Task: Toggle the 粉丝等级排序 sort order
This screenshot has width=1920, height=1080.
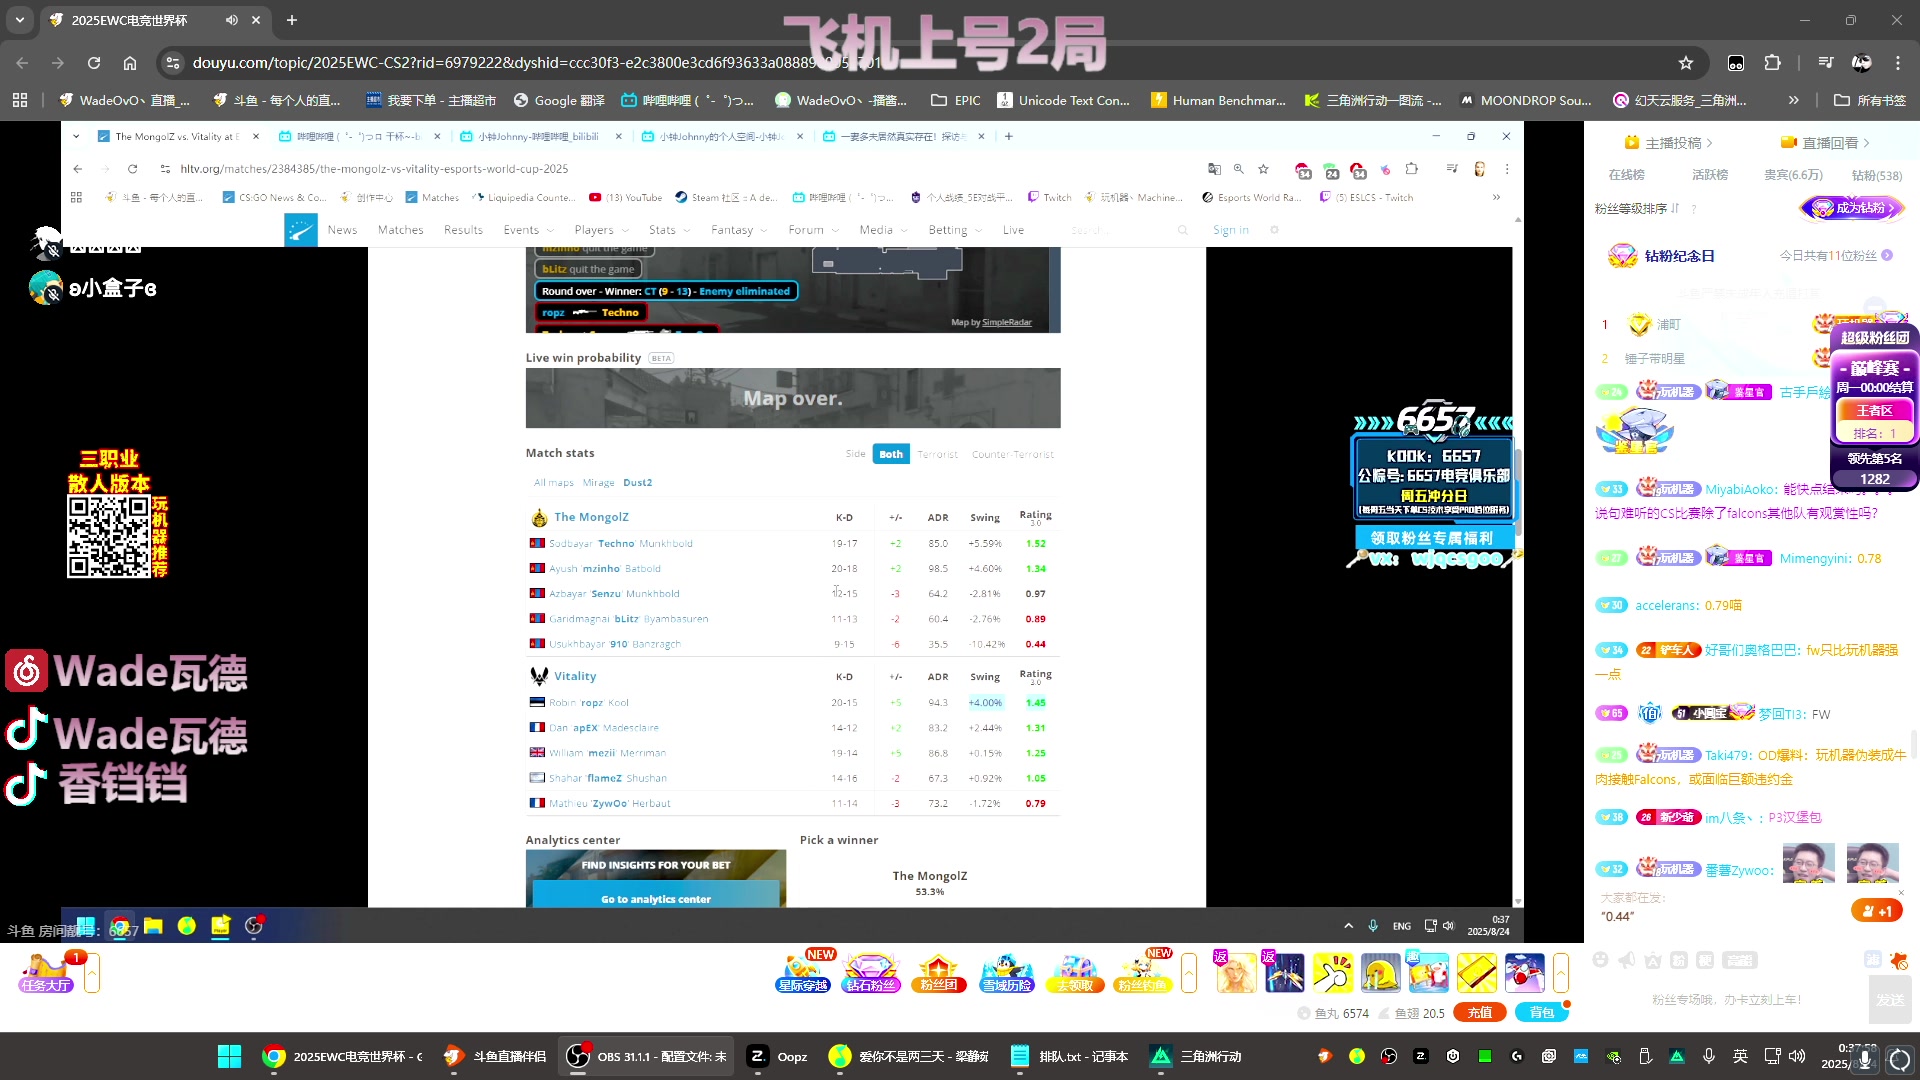Action: click(1675, 209)
